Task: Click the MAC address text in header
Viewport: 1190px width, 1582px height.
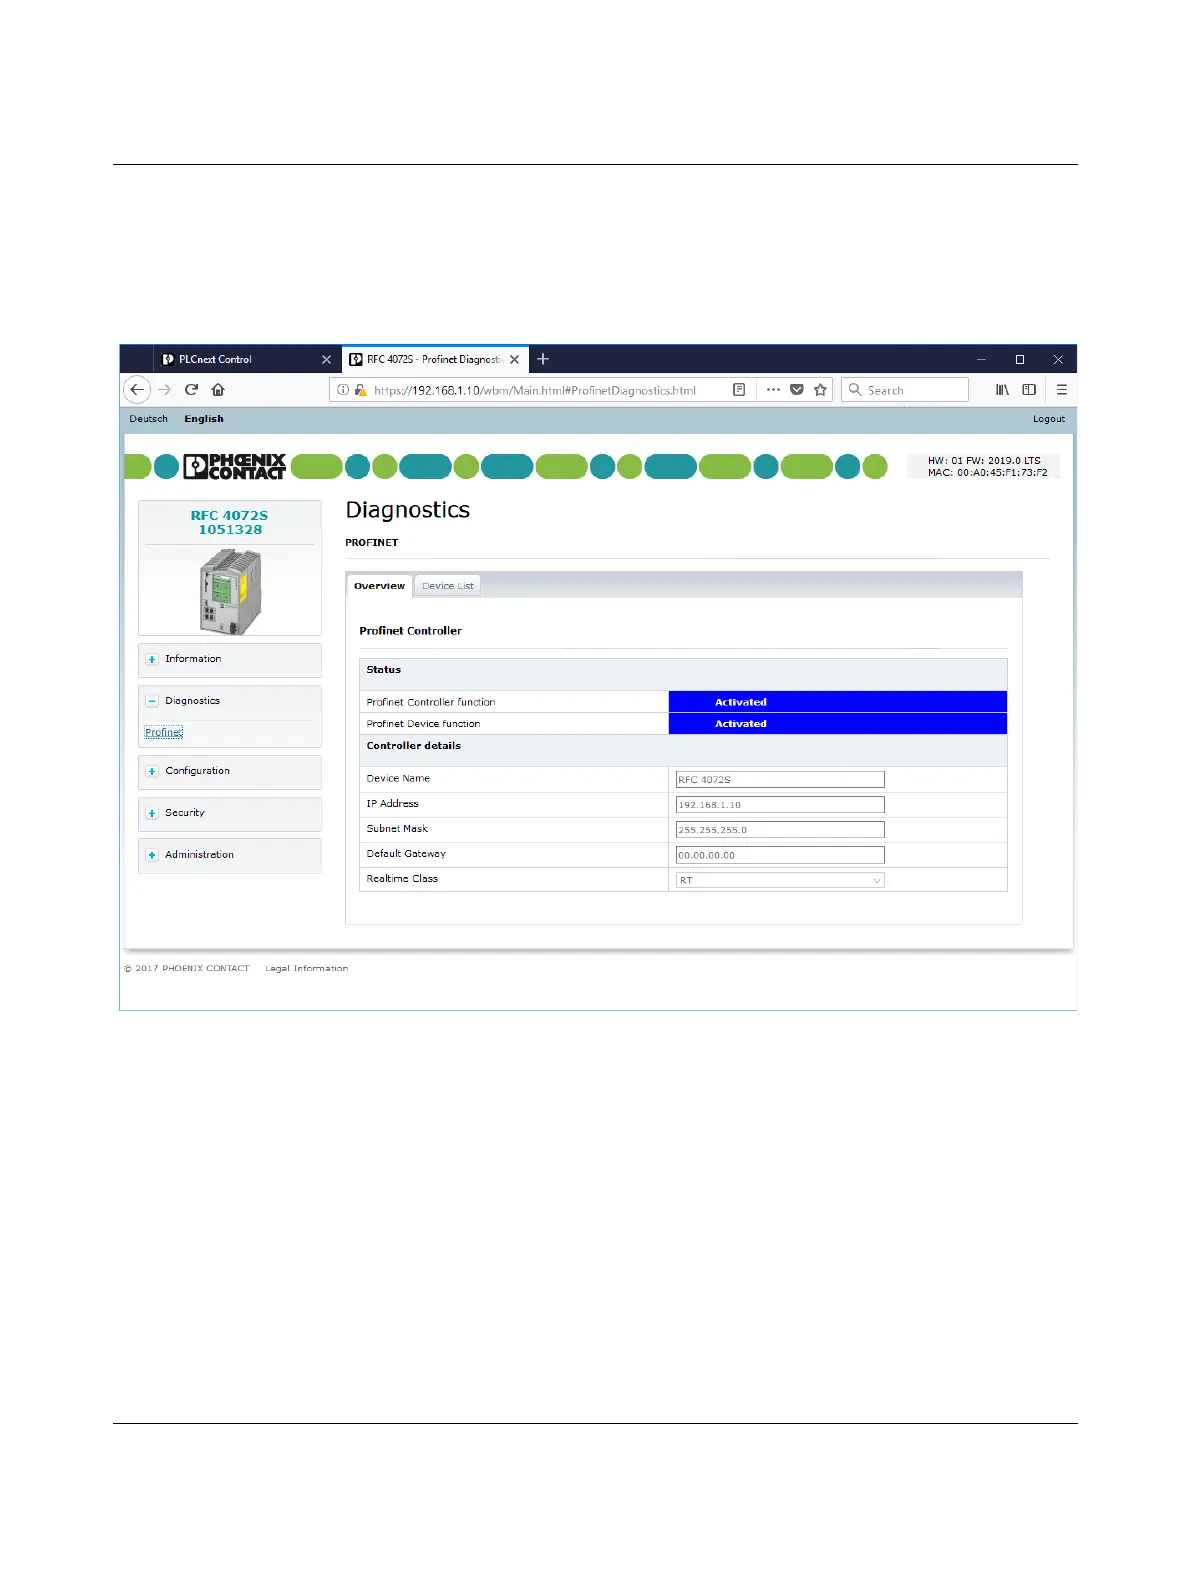Action: [x=987, y=473]
